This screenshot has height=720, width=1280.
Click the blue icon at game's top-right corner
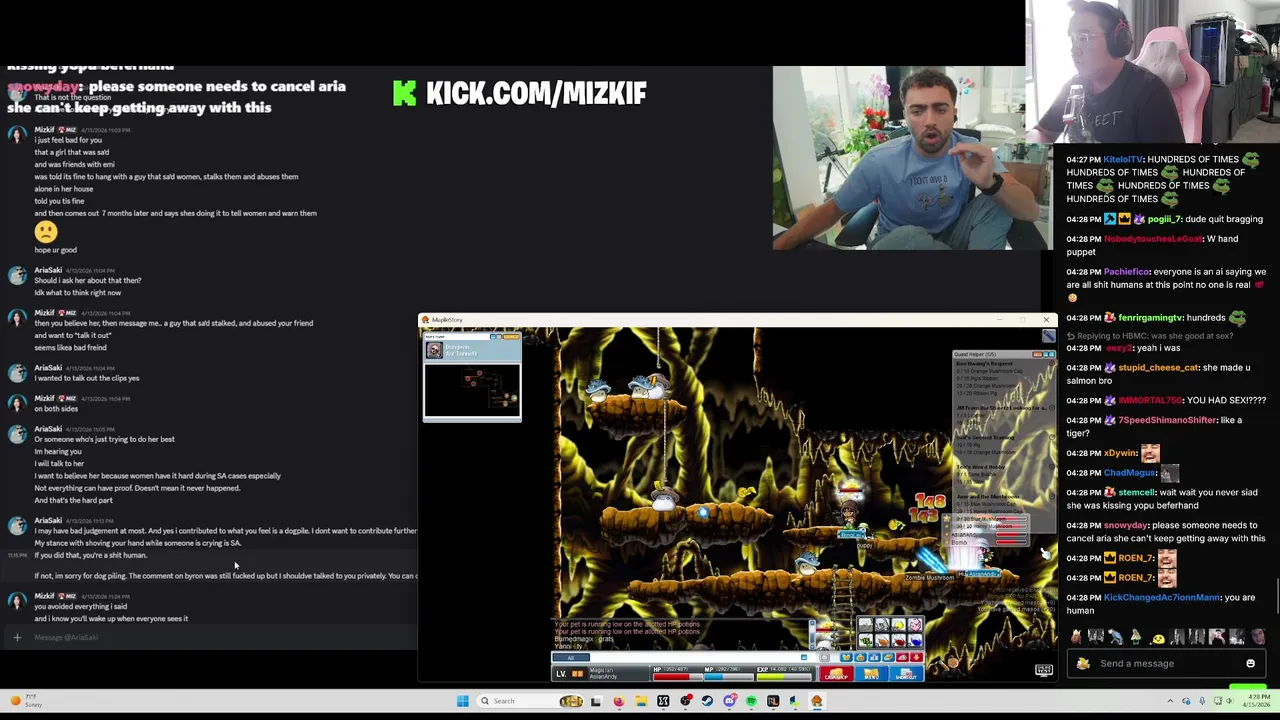(x=1049, y=336)
